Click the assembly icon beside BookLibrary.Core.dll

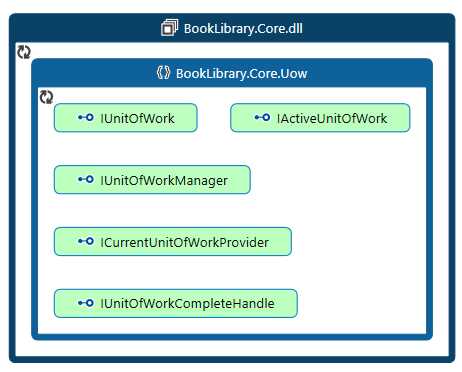click(170, 27)
